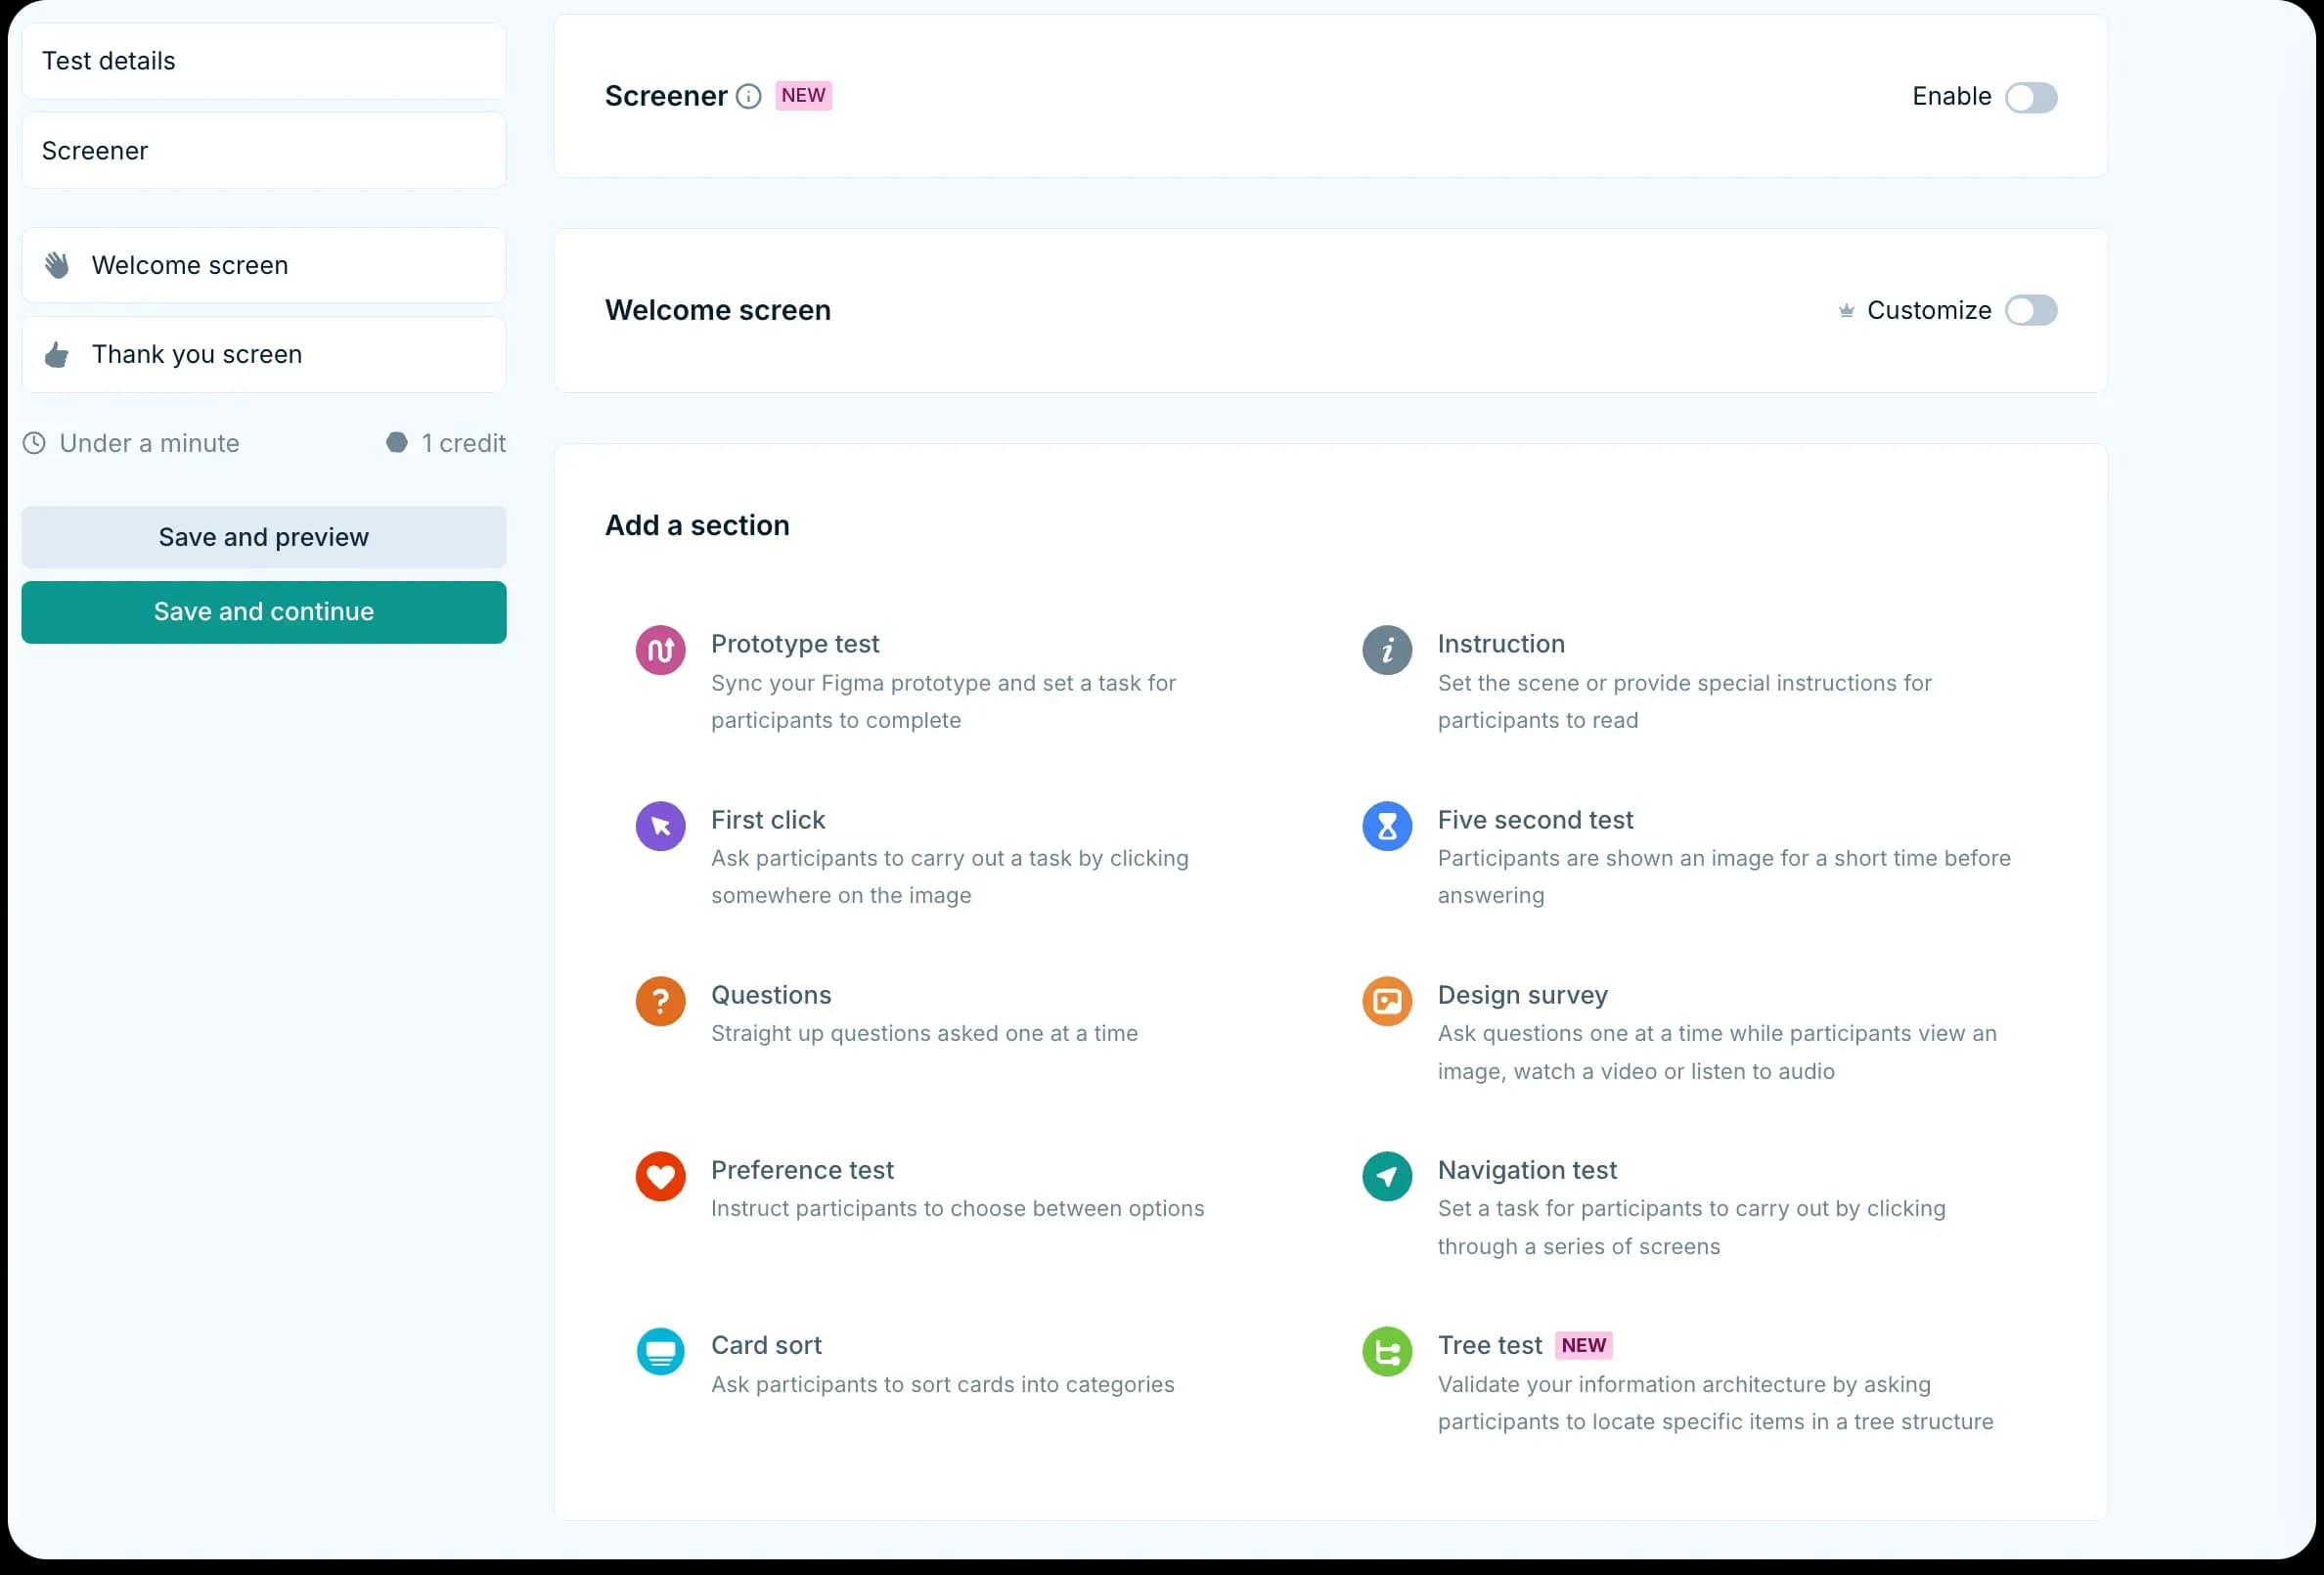Open Test details in sidebar
2324x1575 pixels.
pos(263,61)
